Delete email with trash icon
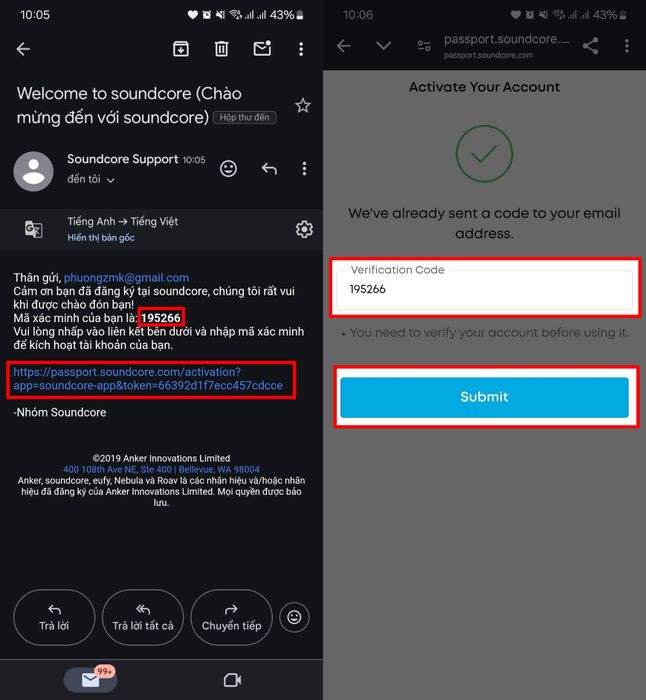Viewport: 646px width, 700px height. [221, 49]
